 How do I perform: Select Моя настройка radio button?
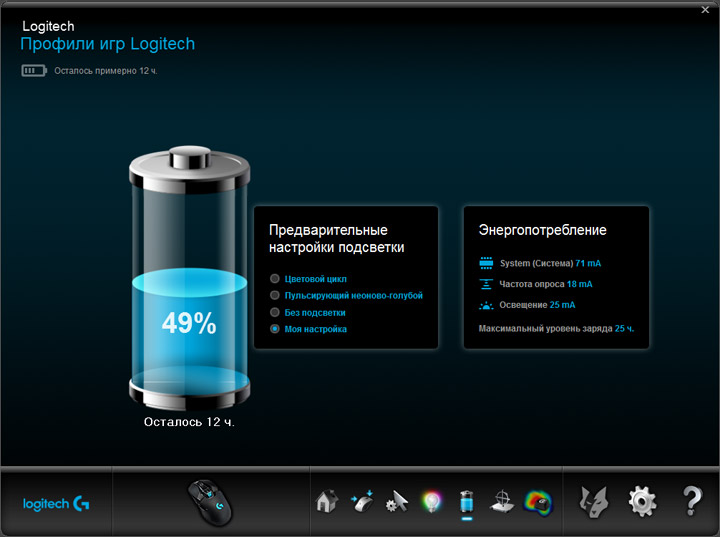point(275,328)
